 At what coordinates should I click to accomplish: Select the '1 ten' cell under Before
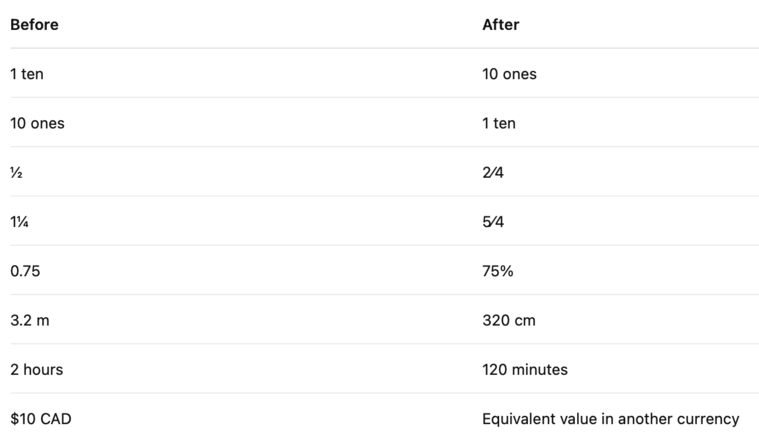pyautogui.click(x=27, y=74)
